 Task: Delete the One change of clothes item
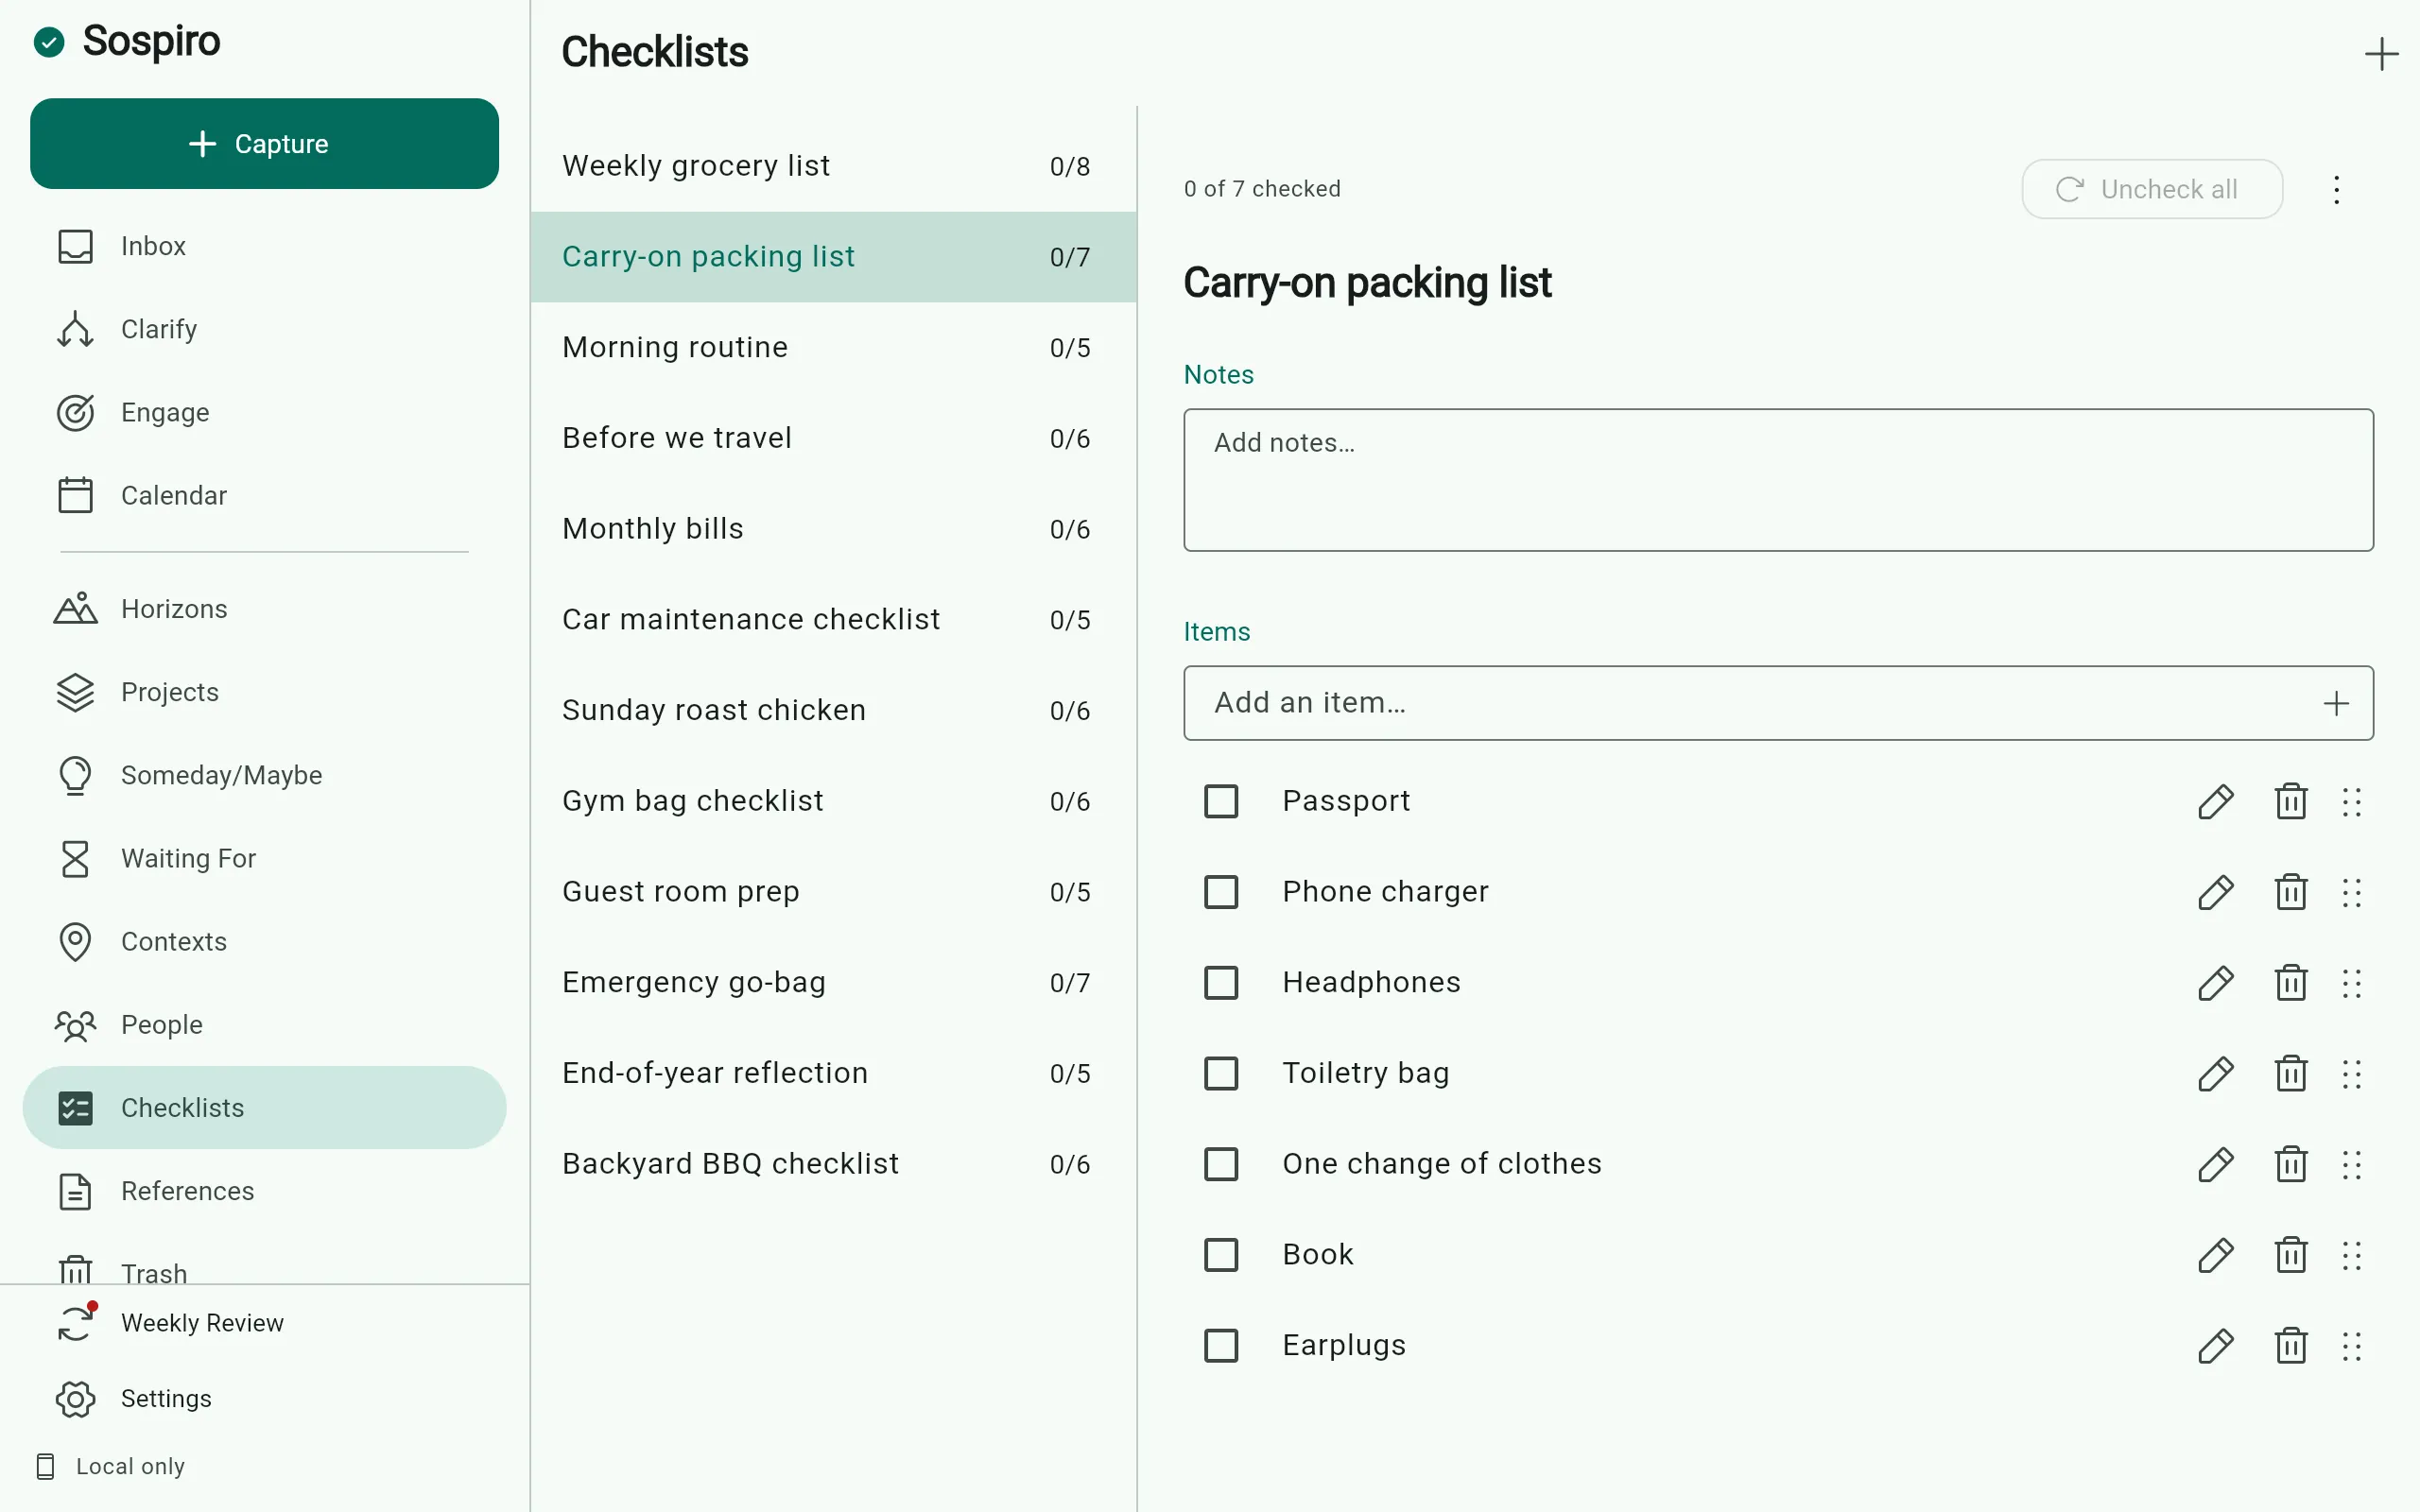point(2291,1164)
